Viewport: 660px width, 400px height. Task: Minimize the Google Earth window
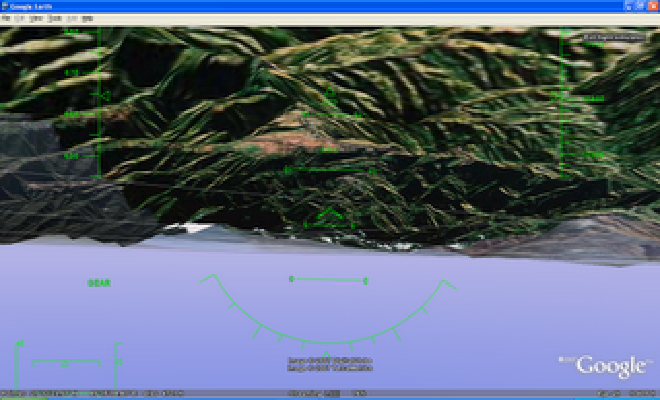[x=629, y=6]
